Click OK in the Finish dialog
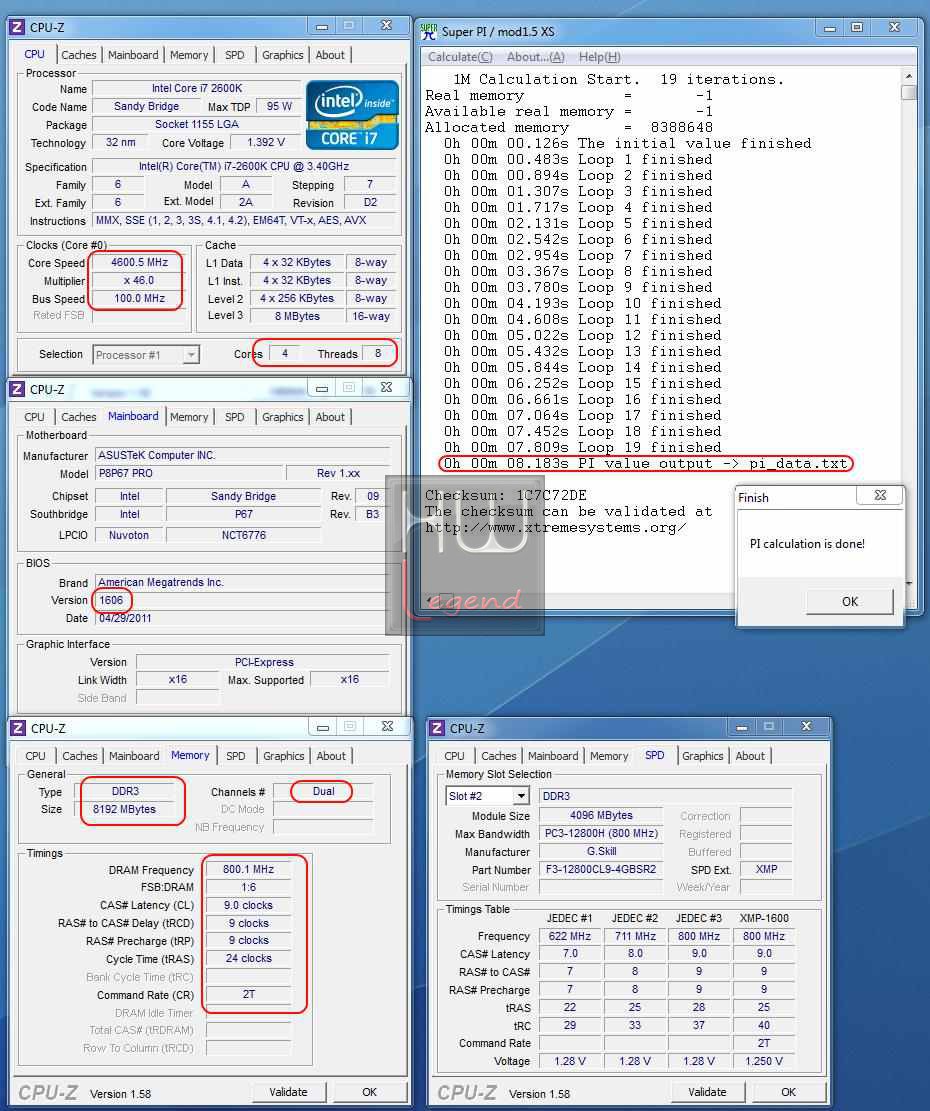The height and width of the screenshot is (1111, 930). (x=850, y=602)
